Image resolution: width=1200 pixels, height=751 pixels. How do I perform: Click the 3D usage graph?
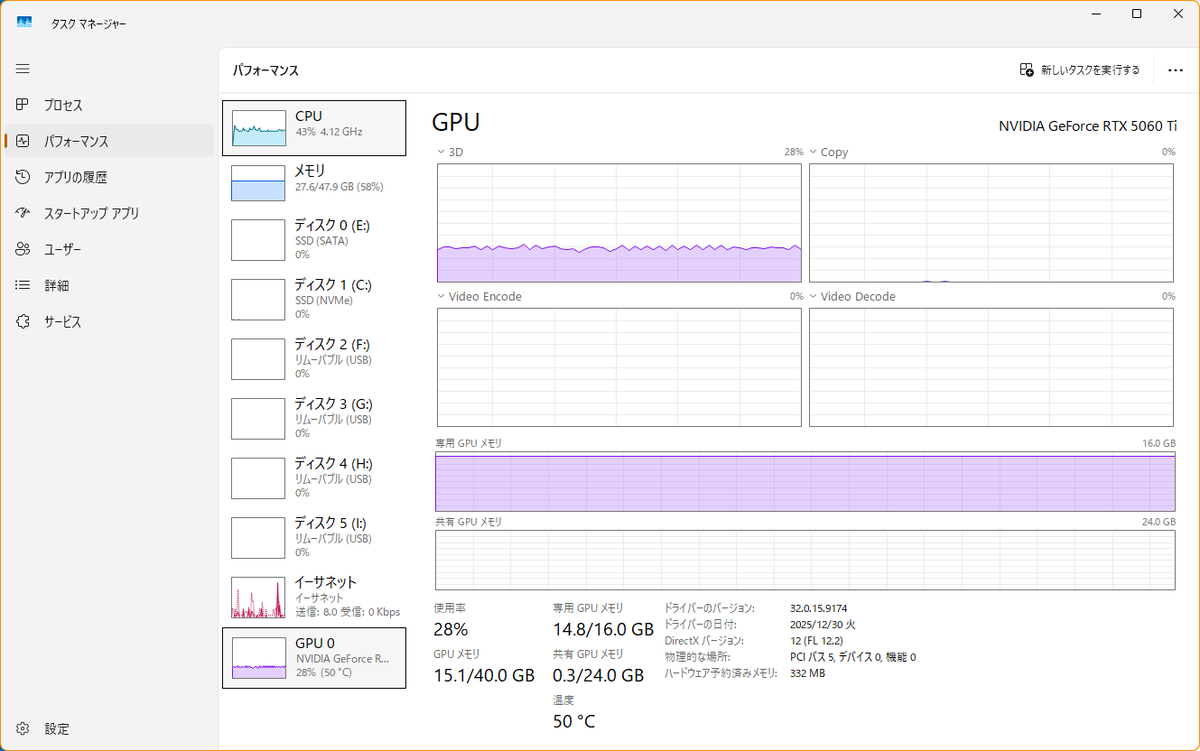(619, 223)
